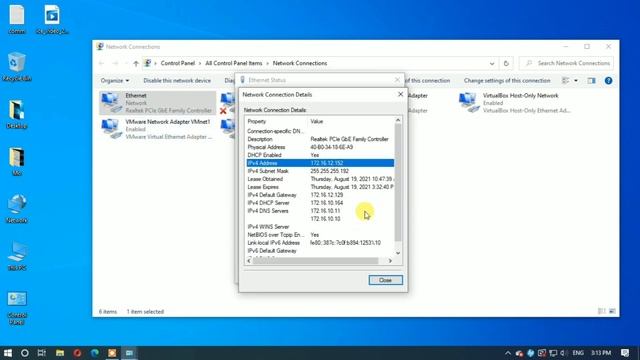Open the Organize dropdown menu
The image size is (640, 360).
115,80
